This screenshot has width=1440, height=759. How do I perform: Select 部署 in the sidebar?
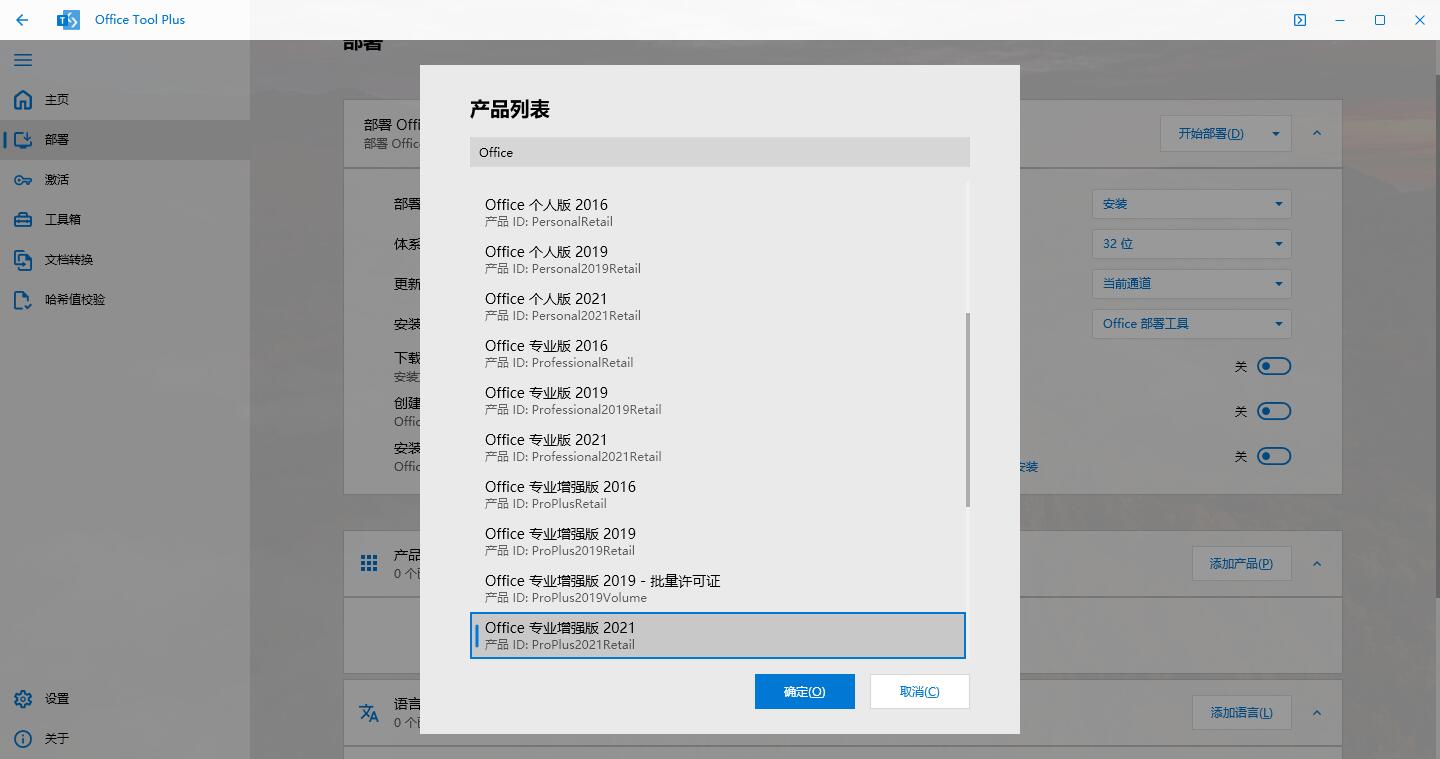pyautogui.click(x=125, y=140)
